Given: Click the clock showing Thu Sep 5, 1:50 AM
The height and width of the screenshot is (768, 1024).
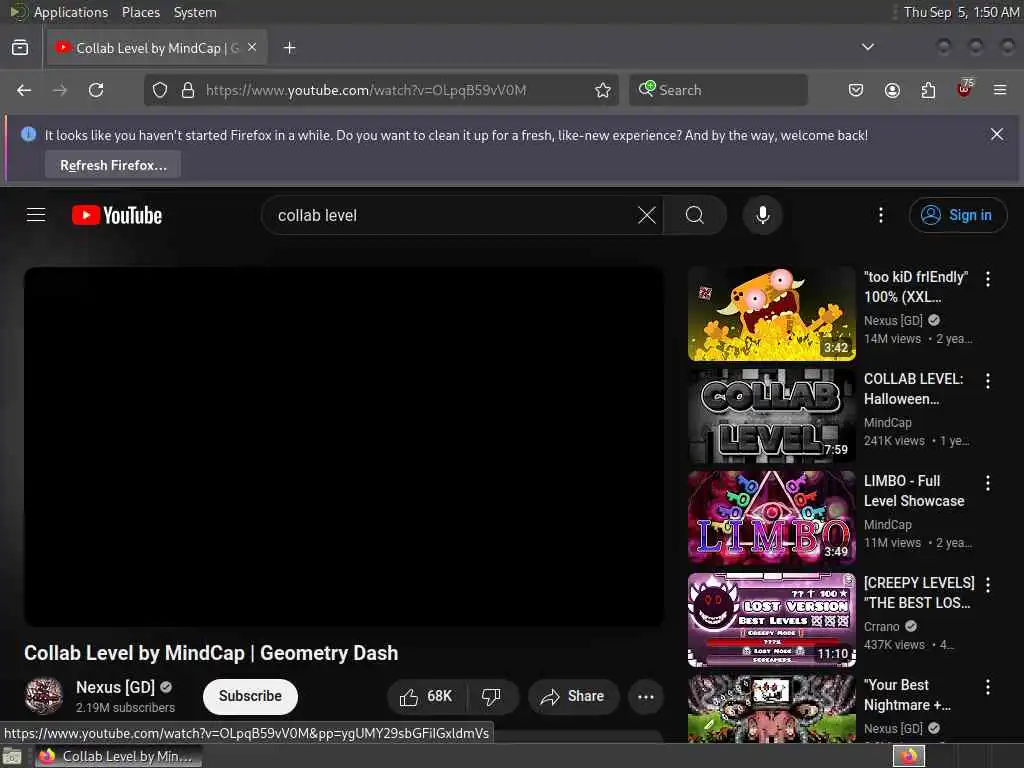Looking at the screenshot, I should pos(961,12).
